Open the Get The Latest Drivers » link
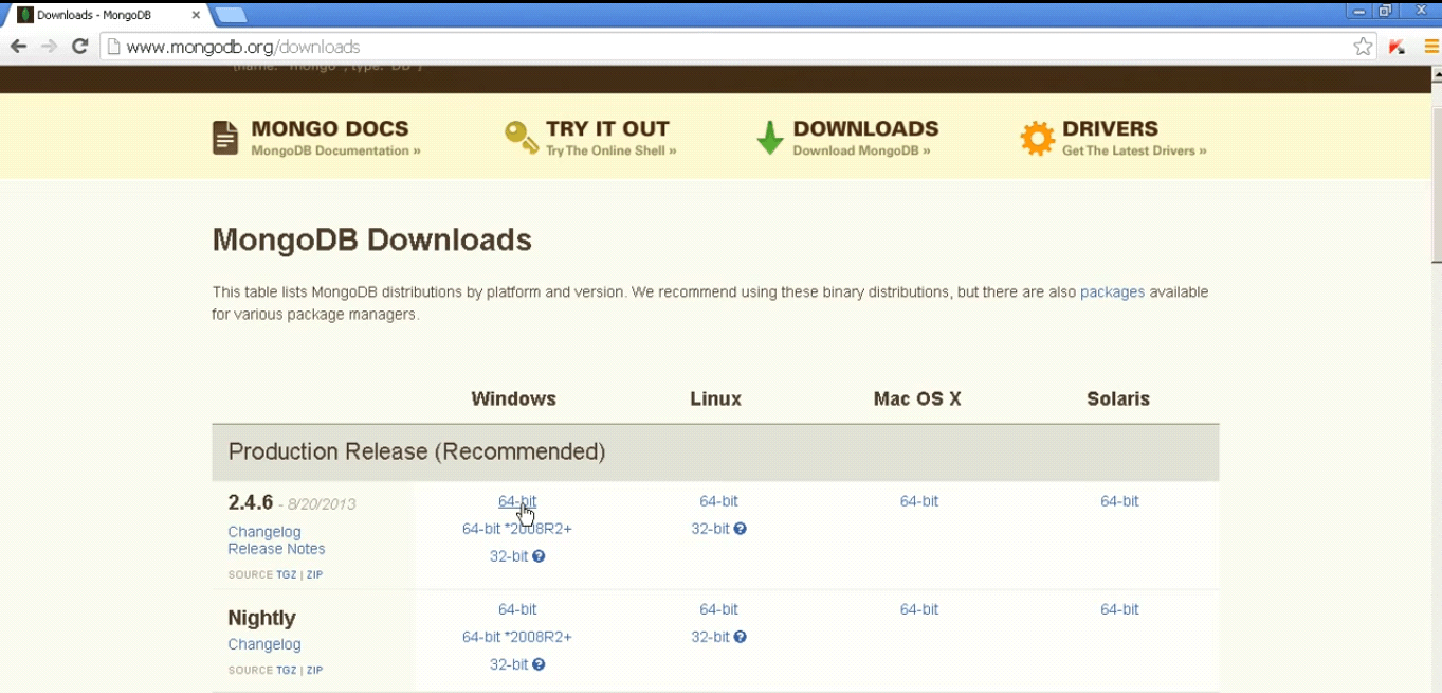 point(1134,151)
